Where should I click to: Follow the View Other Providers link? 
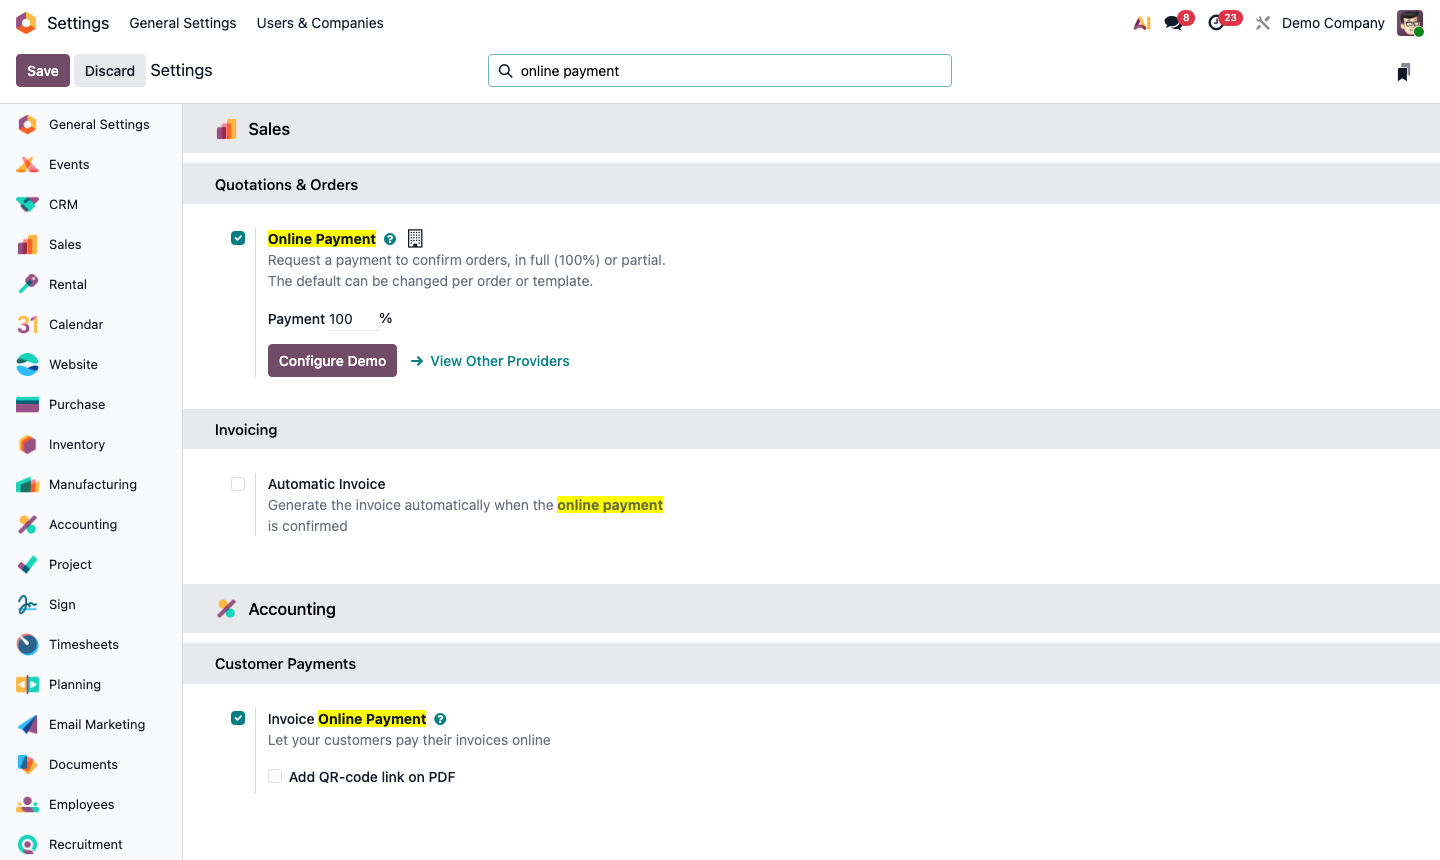coord(499,360)
